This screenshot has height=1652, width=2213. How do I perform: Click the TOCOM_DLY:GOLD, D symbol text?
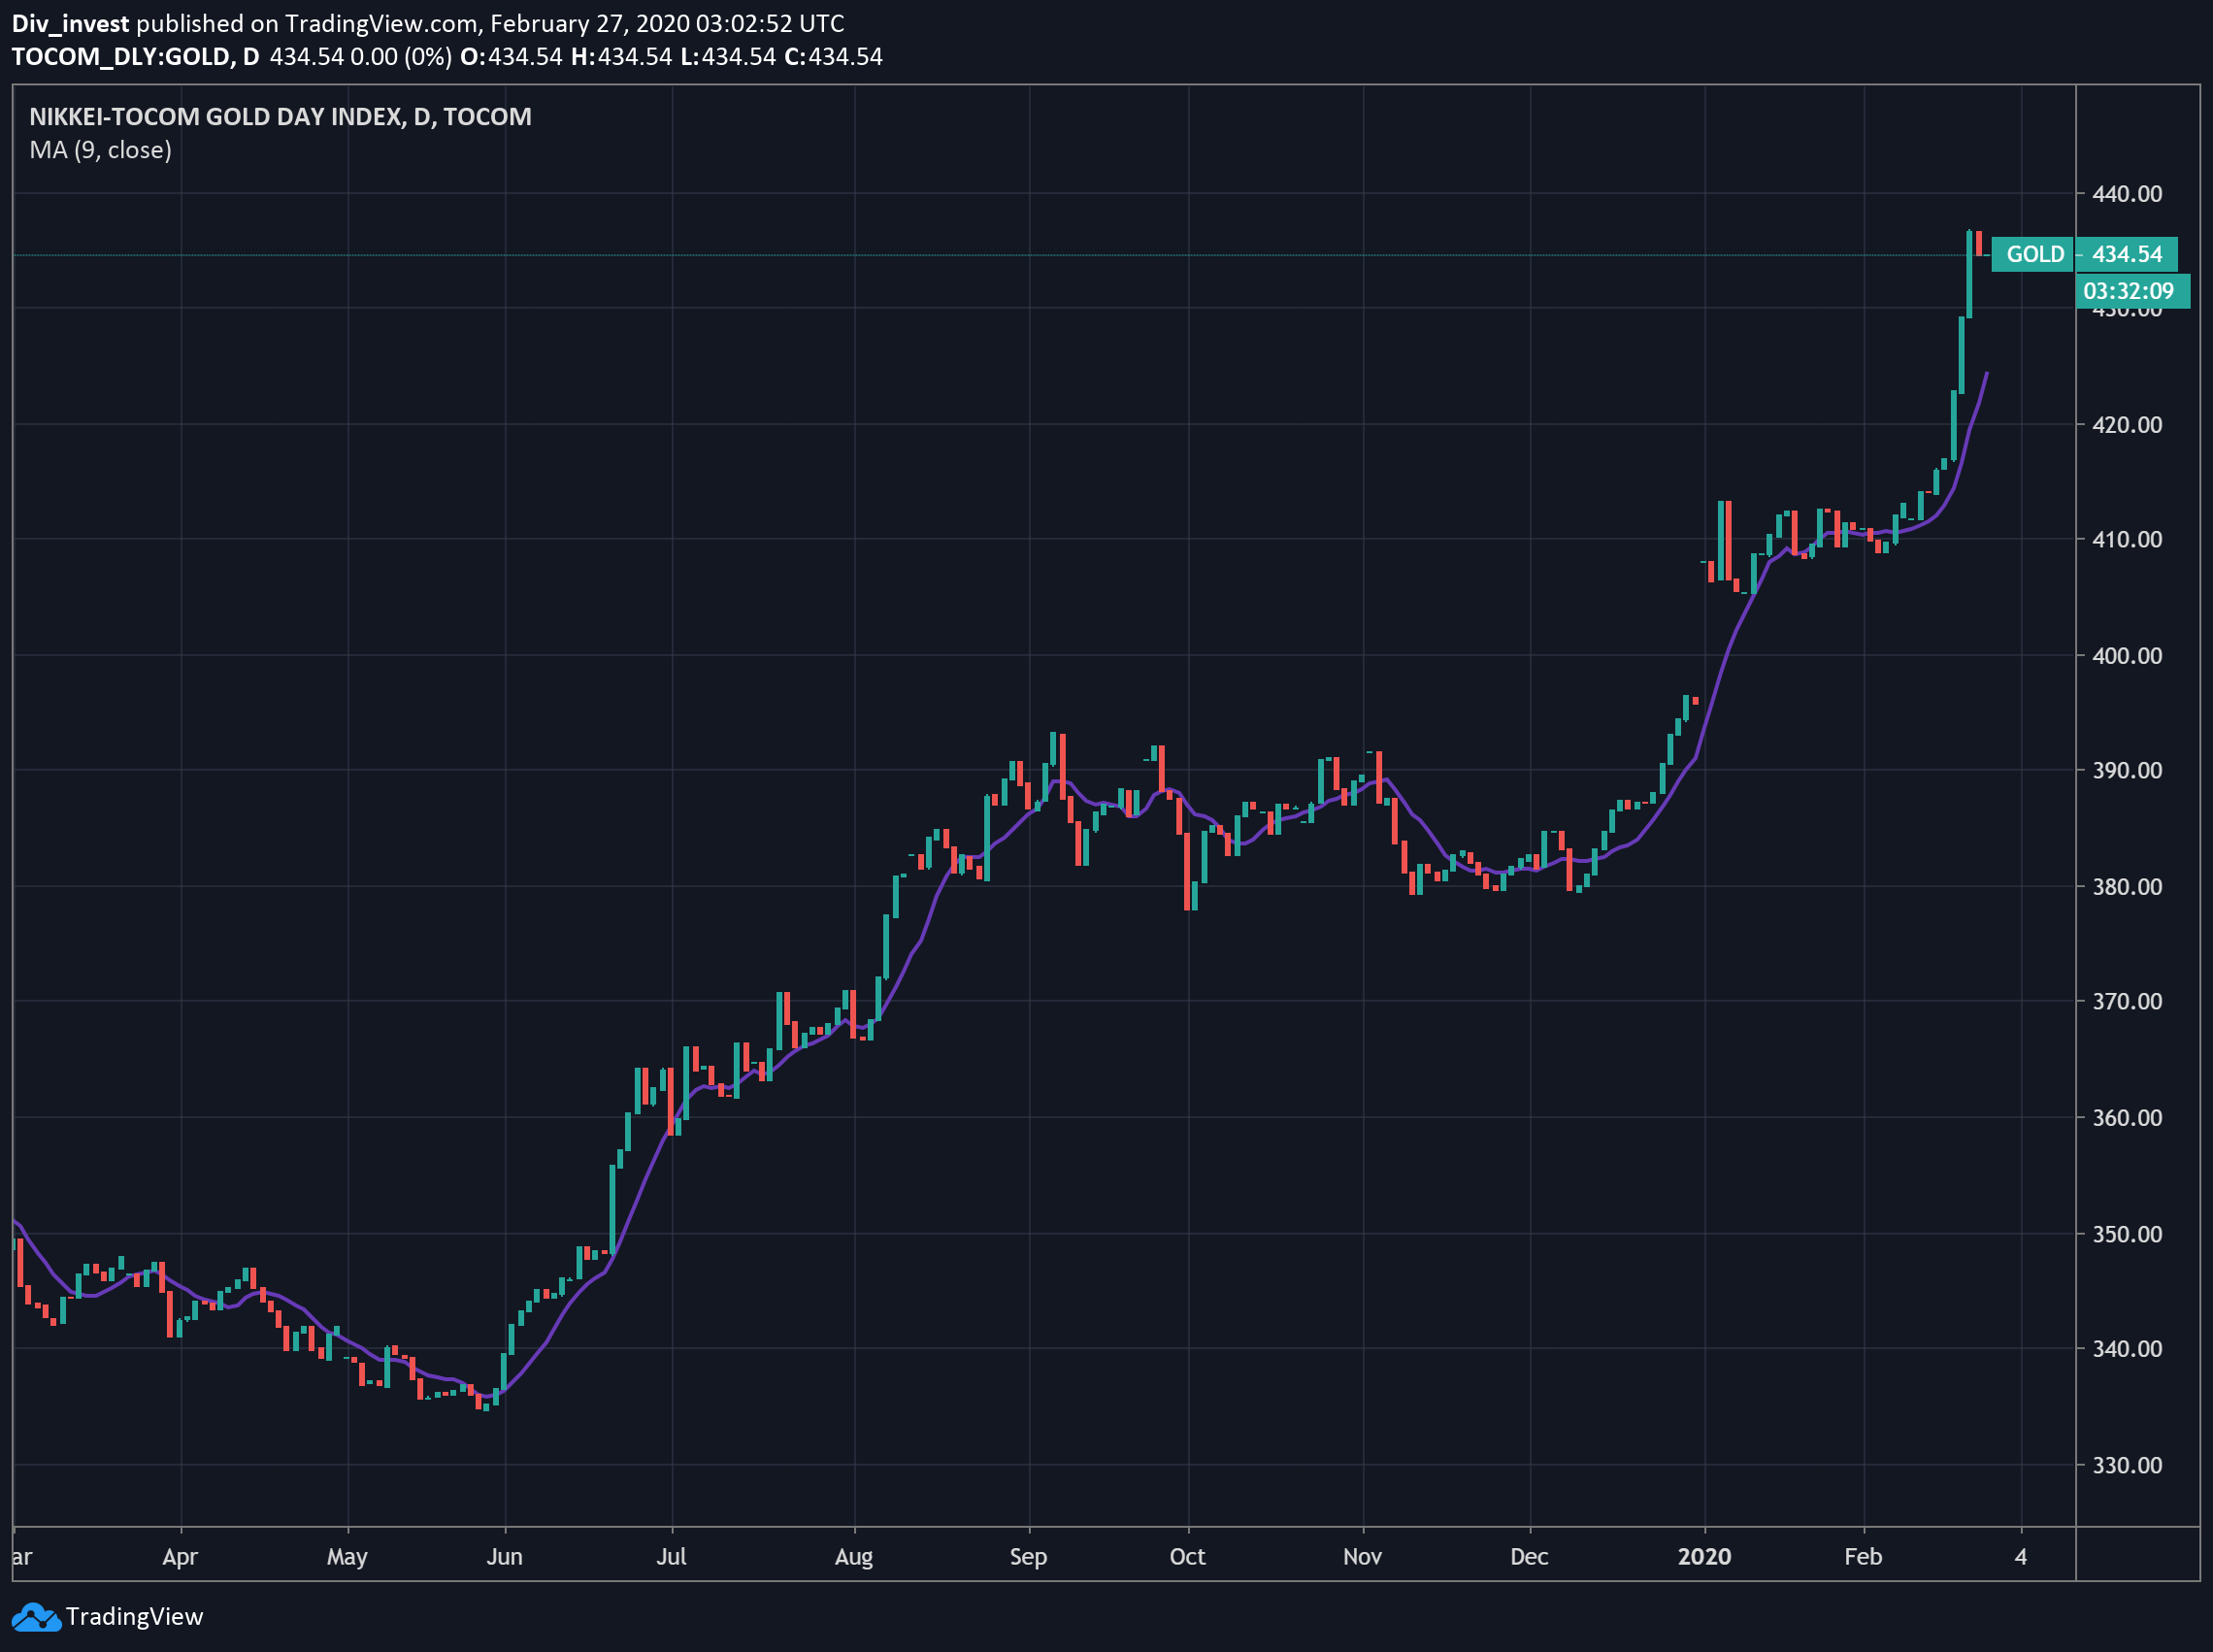click(135, 56)
